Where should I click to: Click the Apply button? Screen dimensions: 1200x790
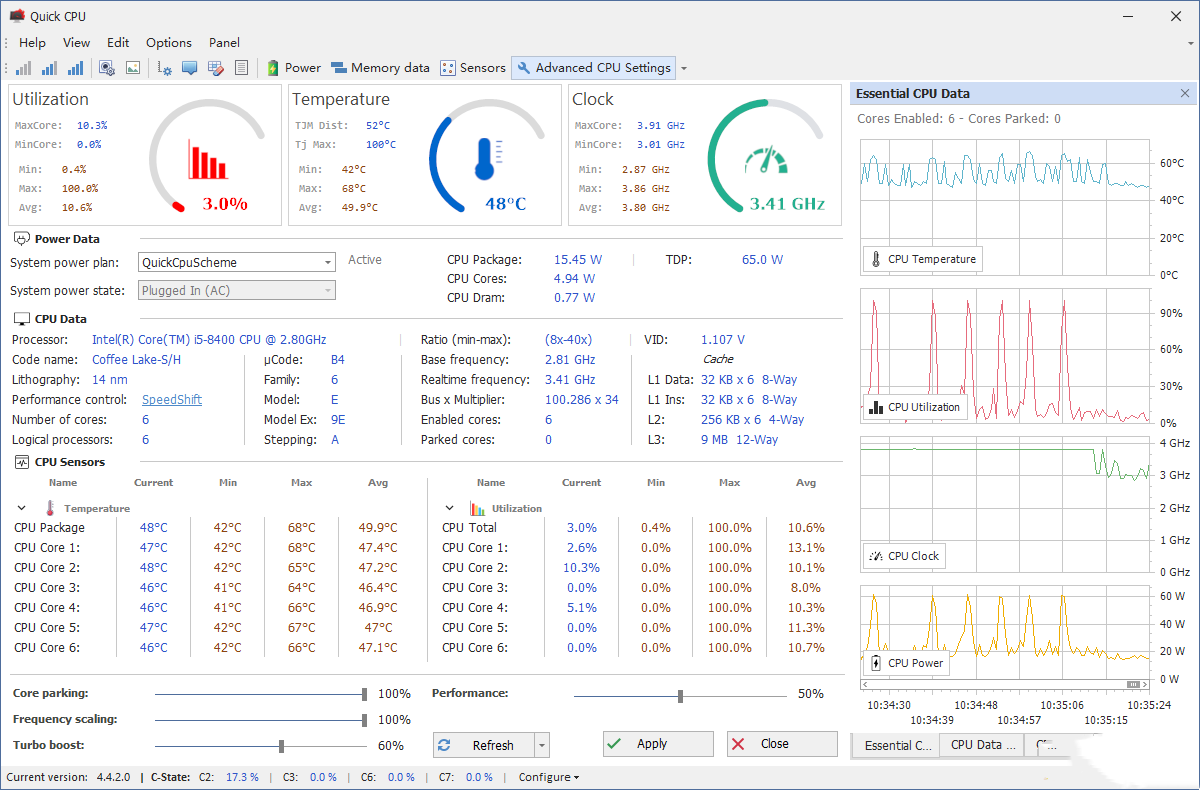click(658, 744)
